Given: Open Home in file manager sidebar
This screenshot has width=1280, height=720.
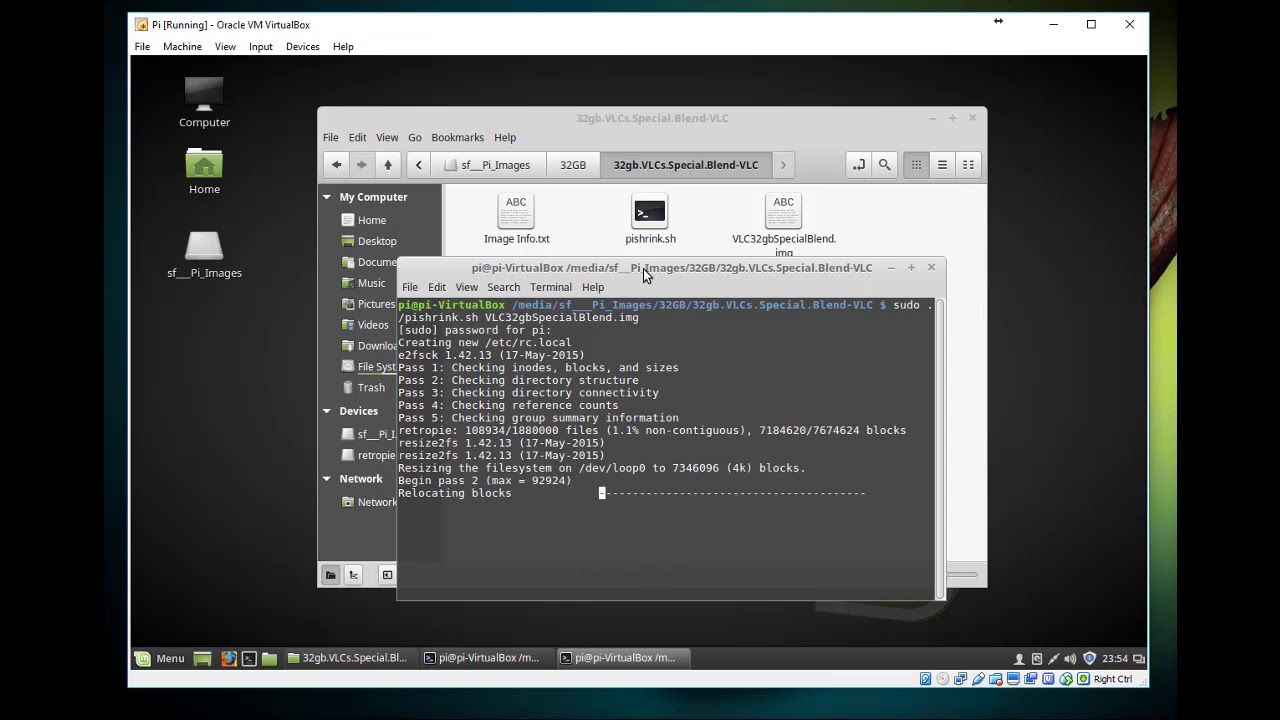Looking at the screenshot, I should pos(371,220).
